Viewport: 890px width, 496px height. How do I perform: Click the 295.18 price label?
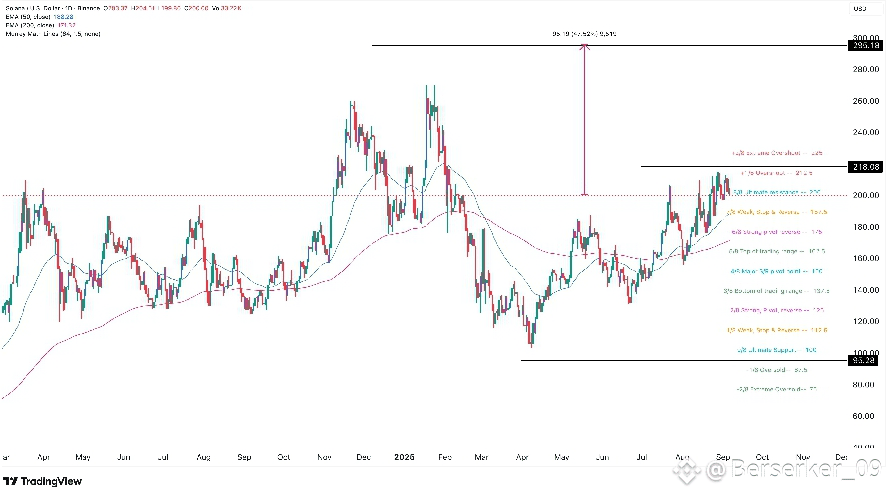click(865, 45)
